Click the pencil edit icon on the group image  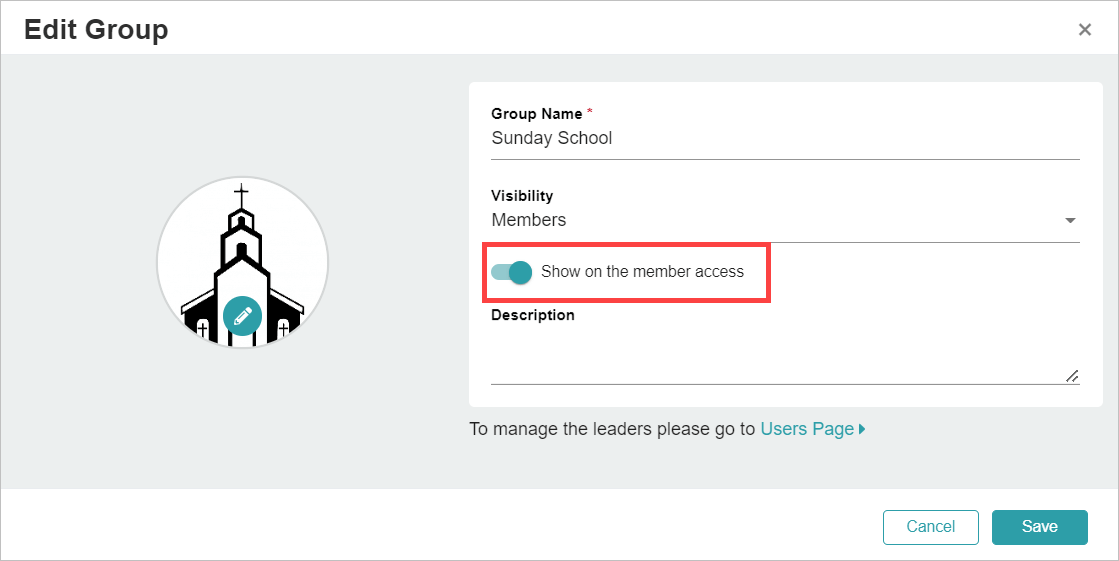[x=243, y=315]
